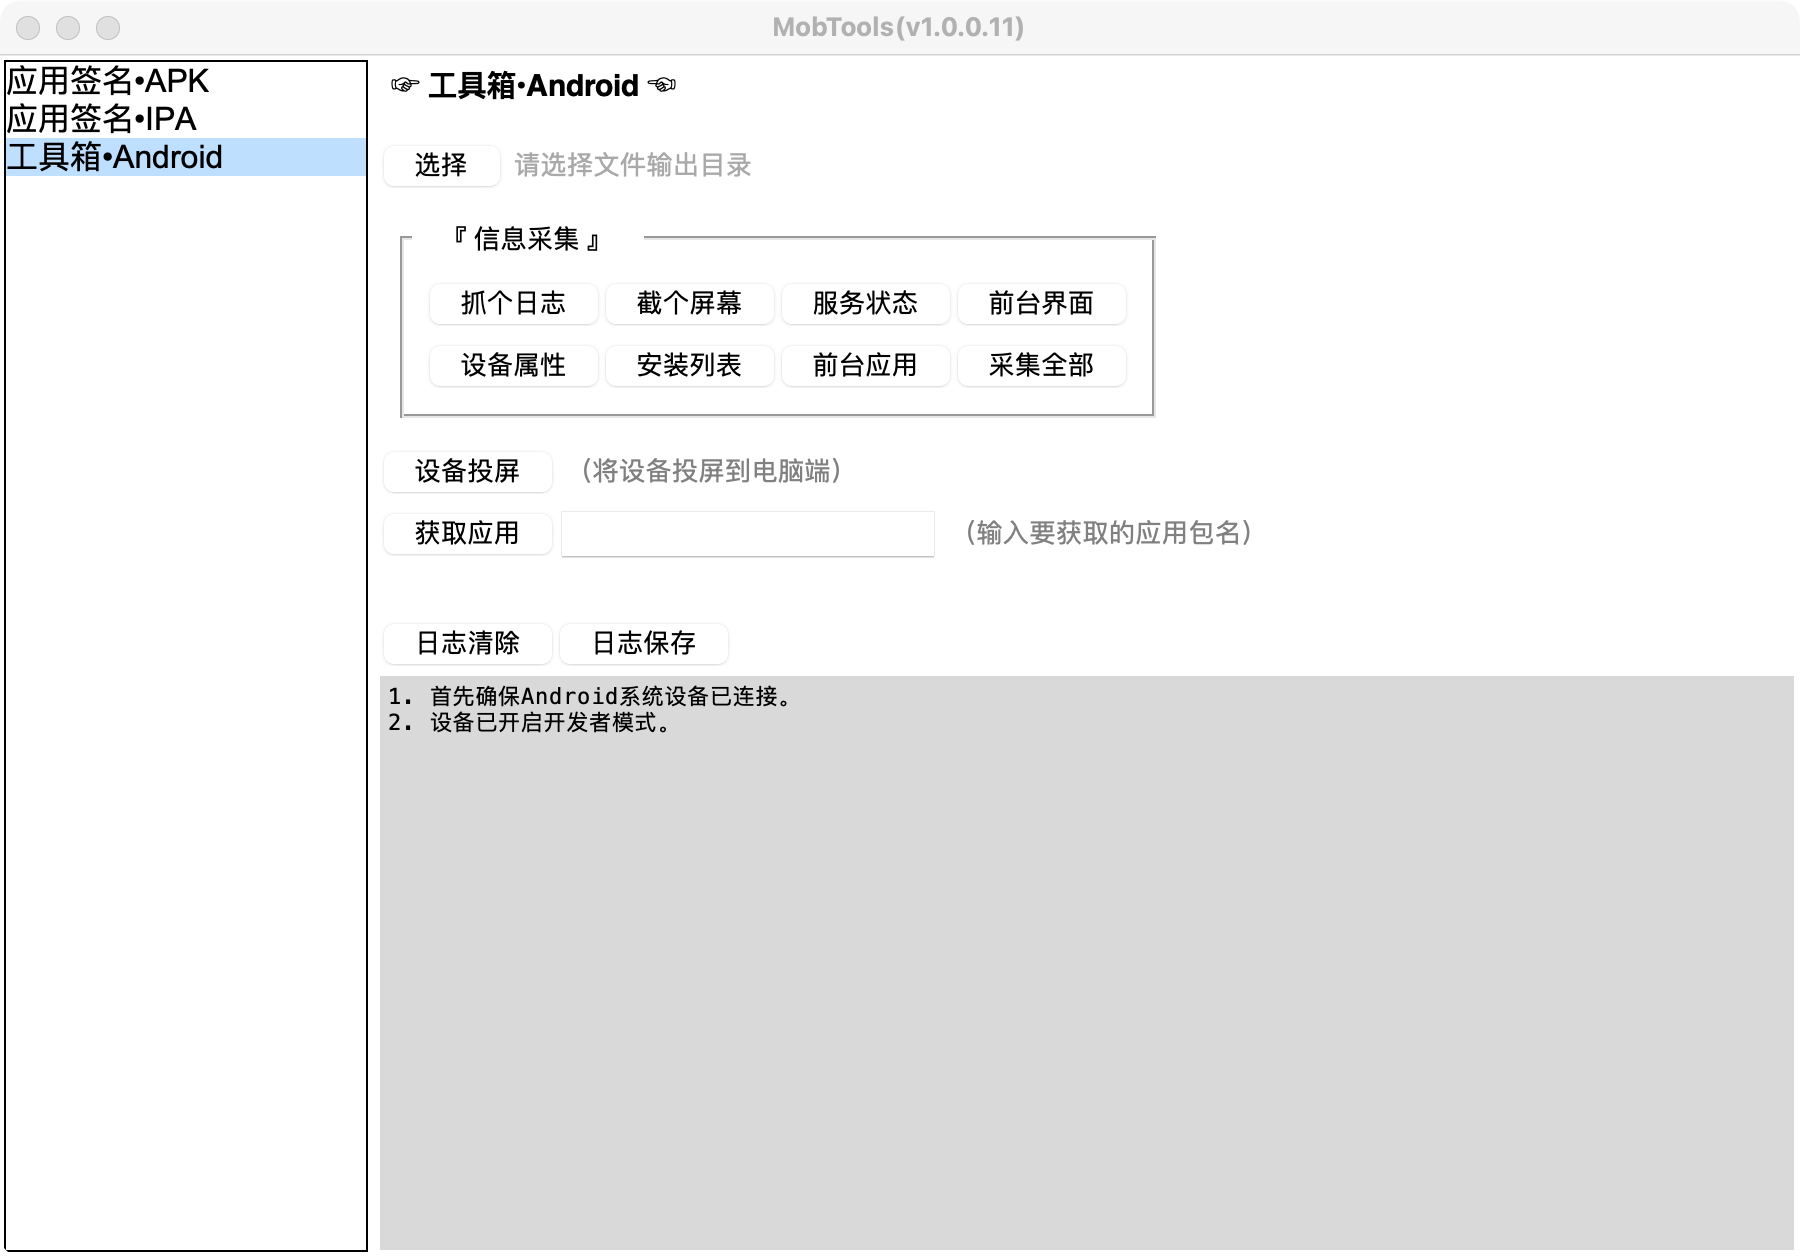The height and width of the screenshot is (1256, 1800).
Task: Click the MobTools(v1.0.0.11) window title
Action: pyautogui.click(x=898, y=27)
